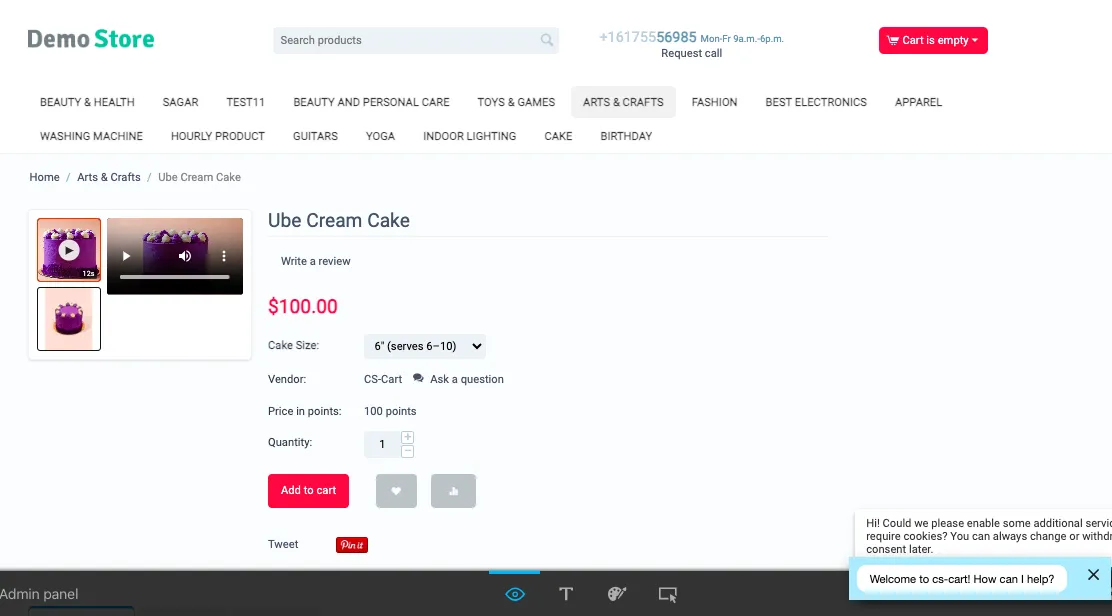Add product to wishlist heart button

click(396, 491)
